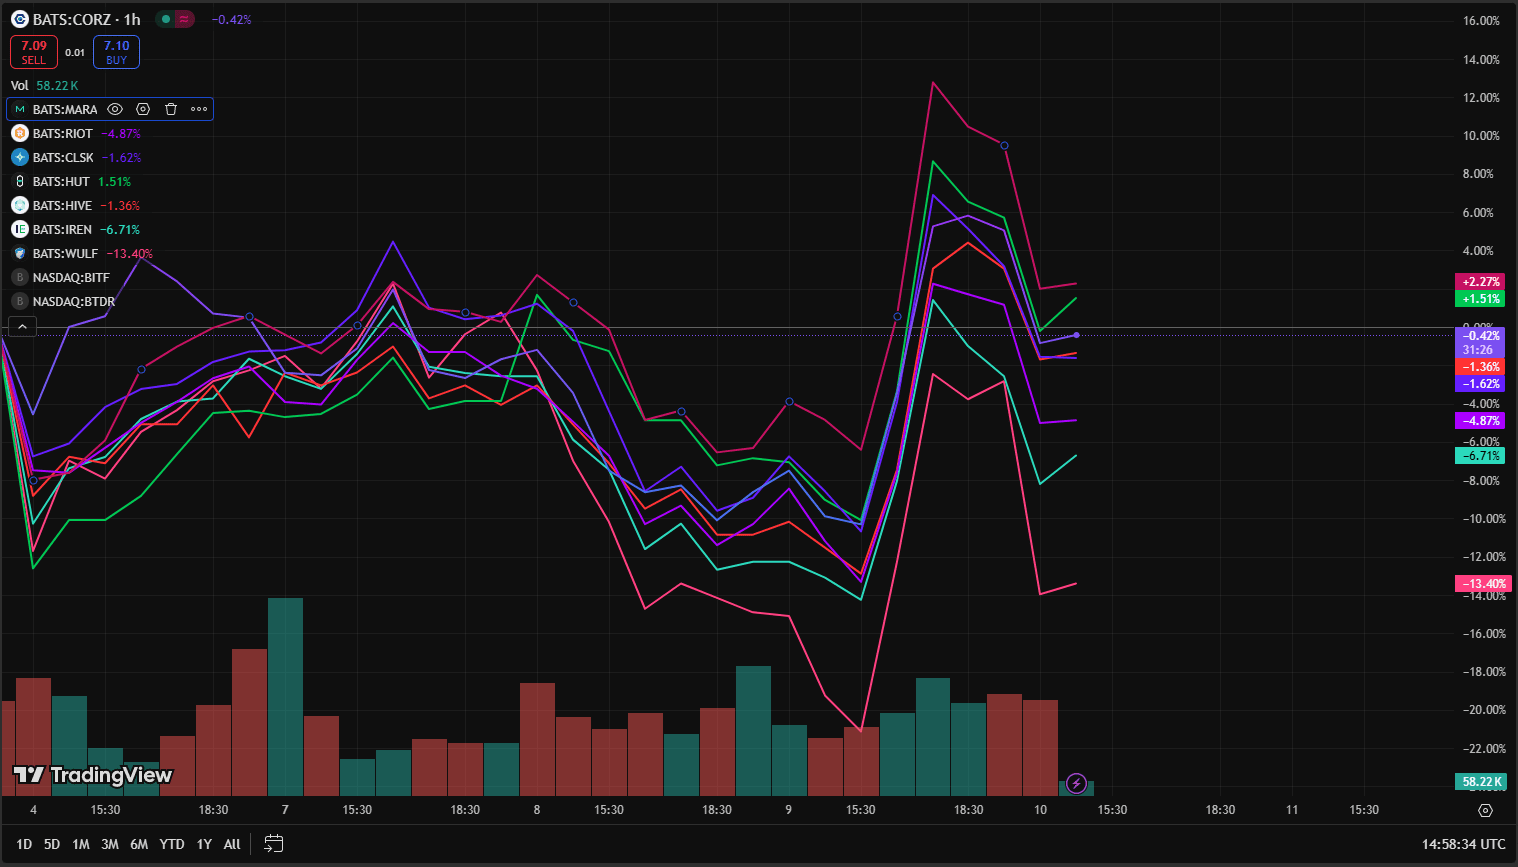The width and height of the screenshot is (1518, 867).
Task: Click the green market status dot
Action: [166, 19]
